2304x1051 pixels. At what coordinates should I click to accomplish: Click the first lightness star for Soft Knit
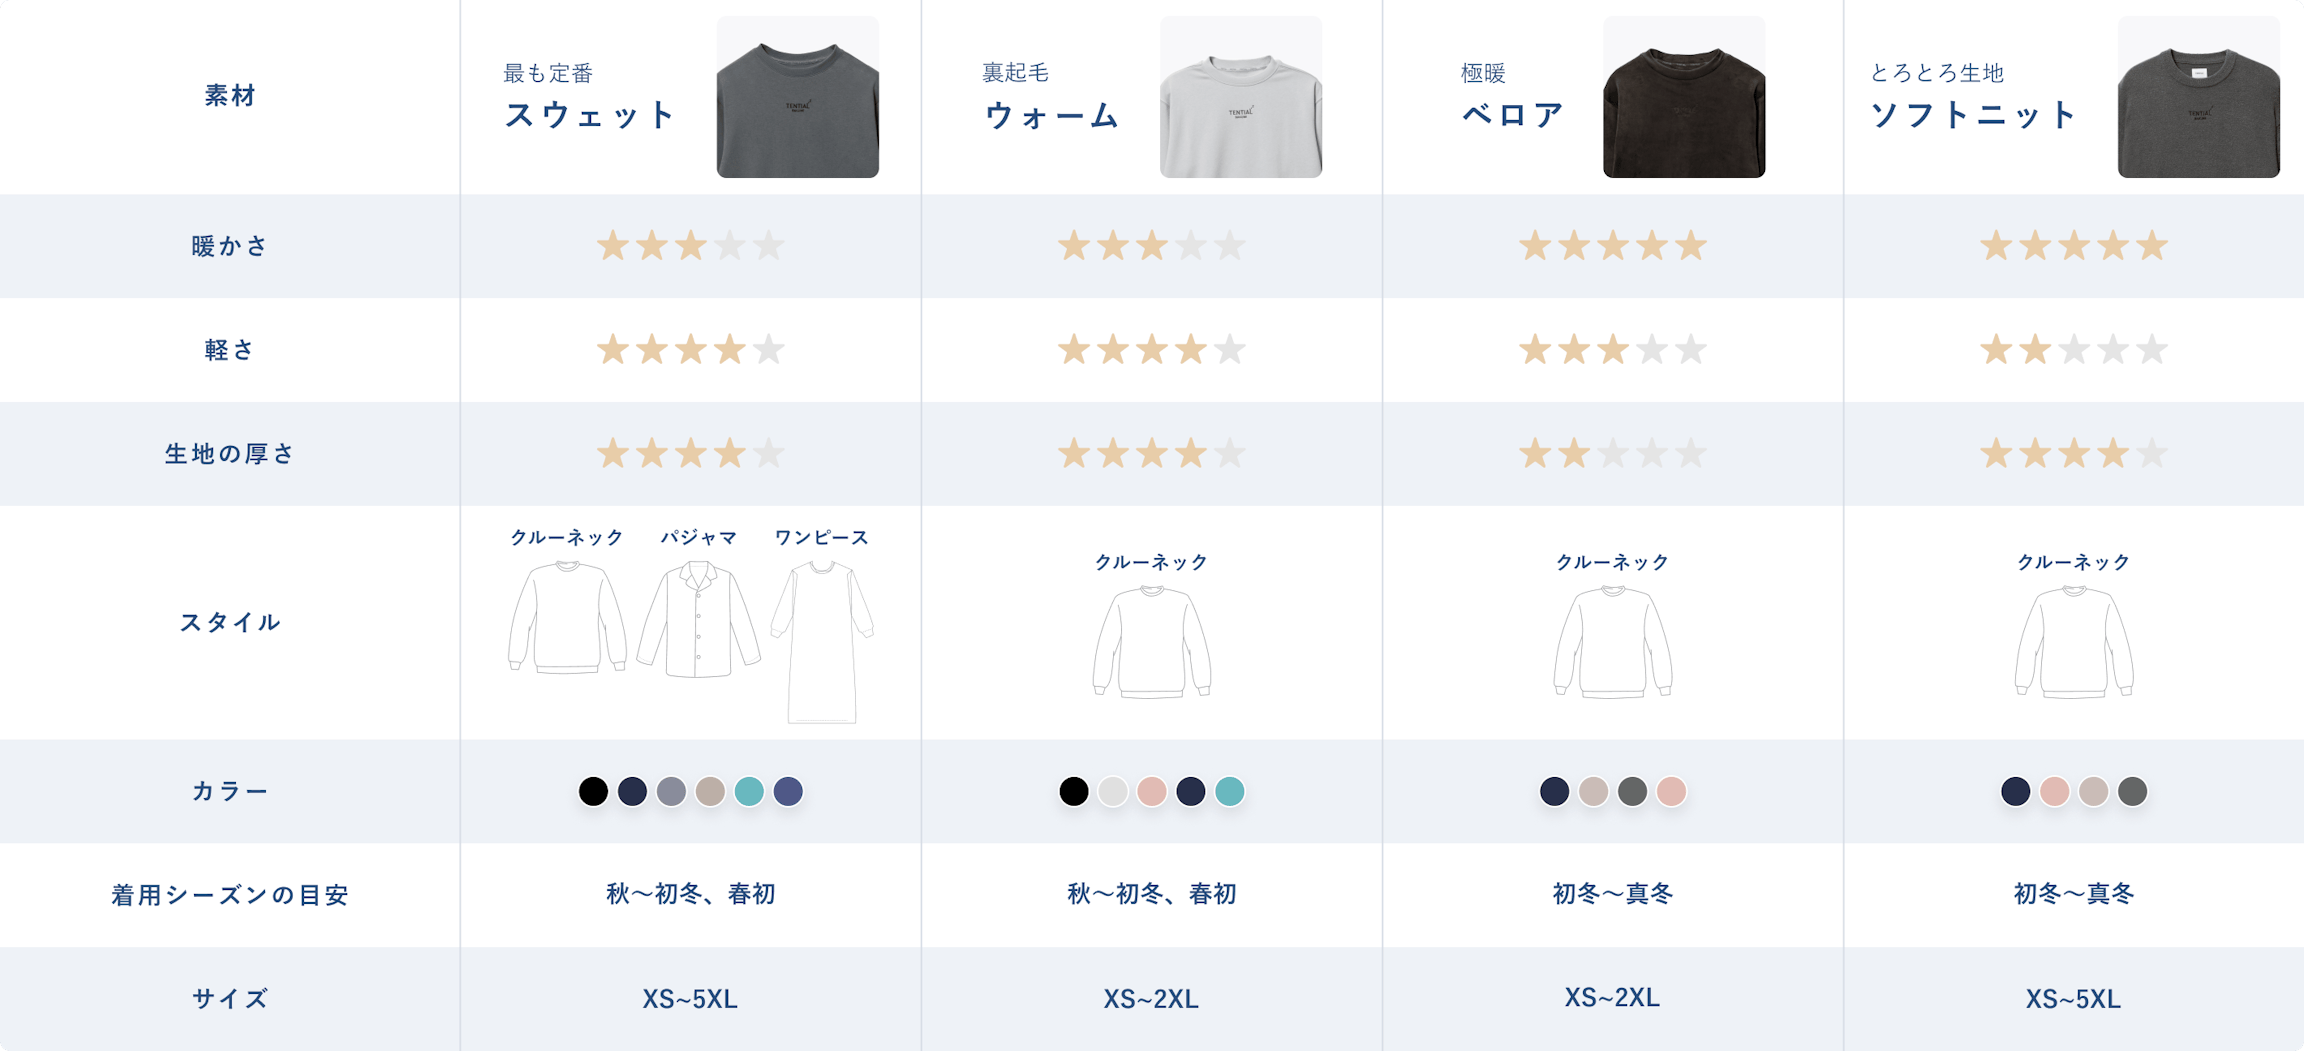point(1996,350)
